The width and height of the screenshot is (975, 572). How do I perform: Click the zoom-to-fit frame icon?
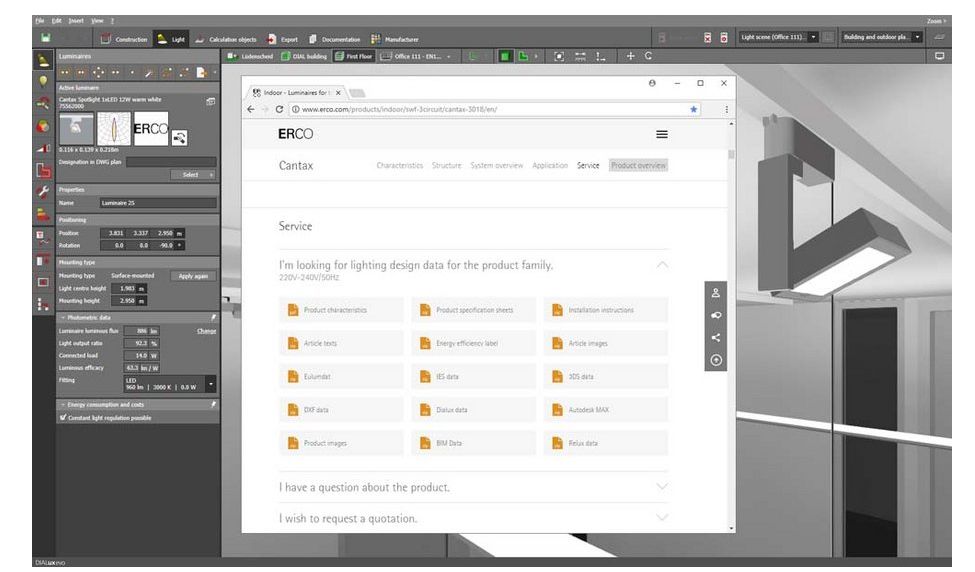coord(559,56)
